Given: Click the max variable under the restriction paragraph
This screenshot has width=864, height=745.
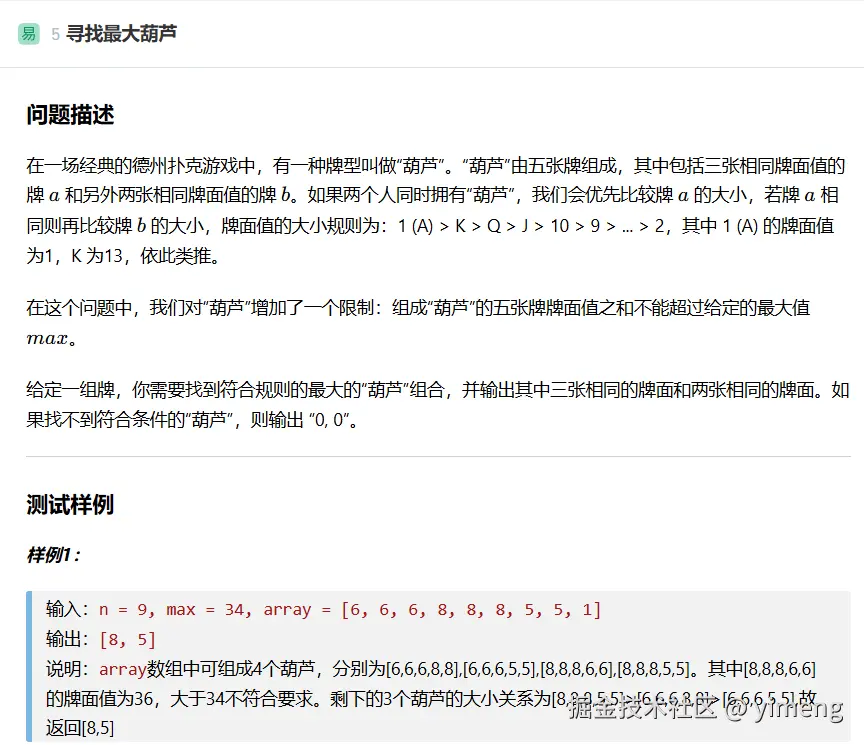Looking at the screenshot, I should tap(47, 338).
